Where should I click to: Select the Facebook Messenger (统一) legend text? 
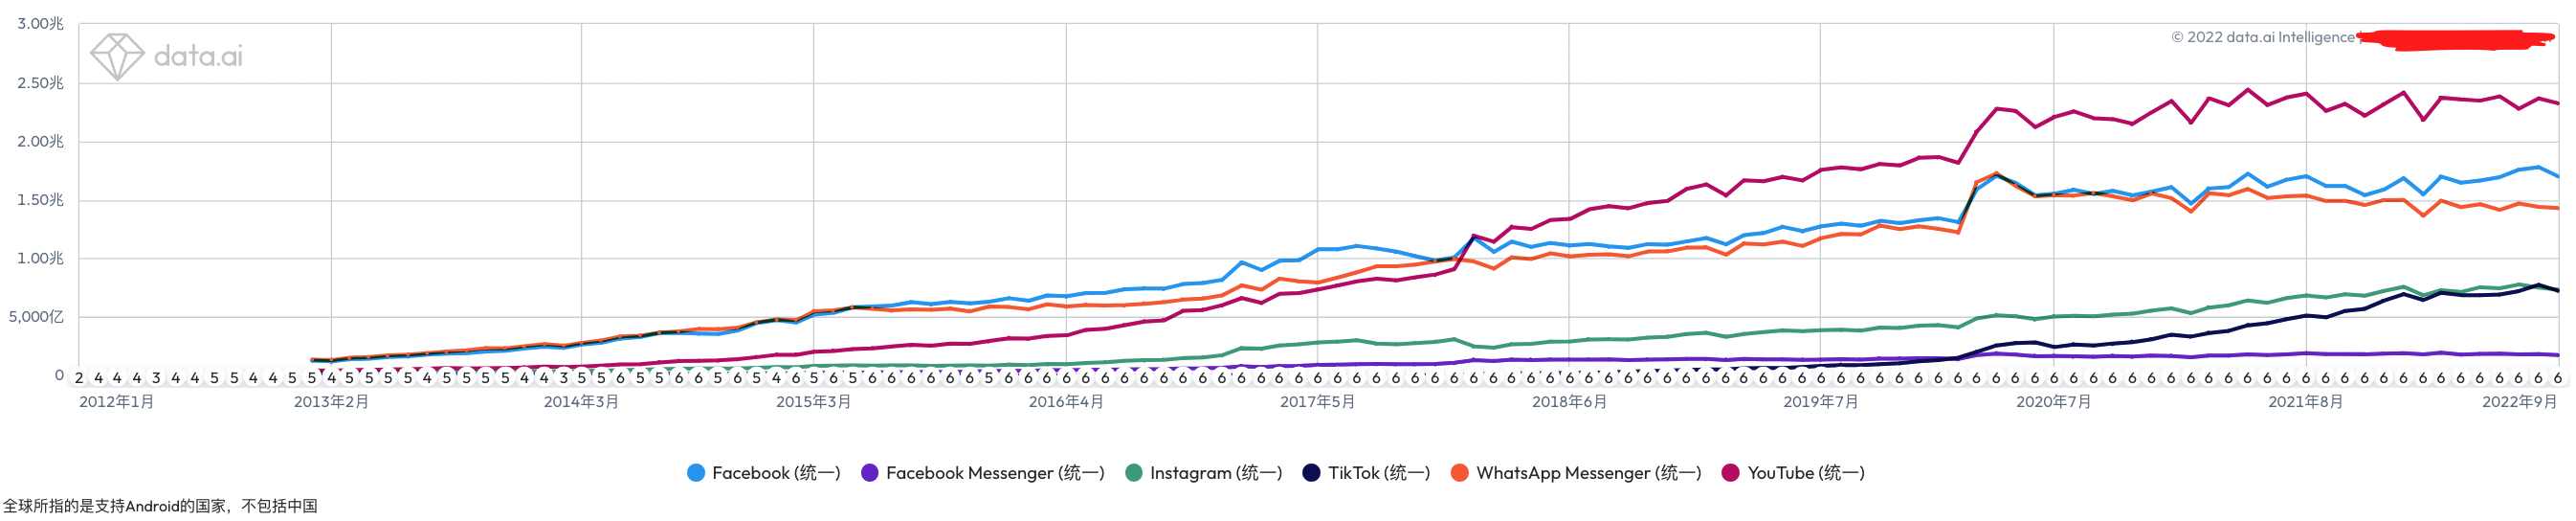[995, 473]
